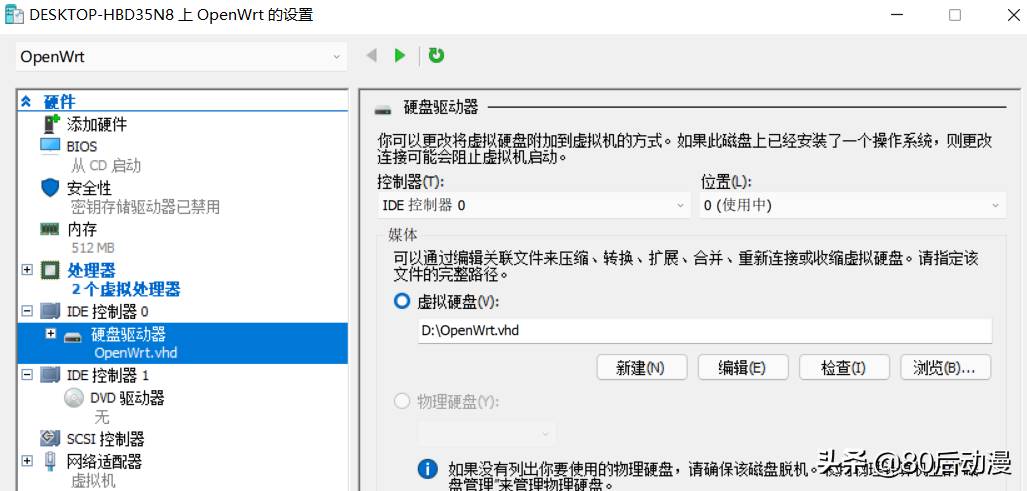Click the settings window title bar icon
The width and height of the screenshot is (1027, 491).
tap(14, 14)
